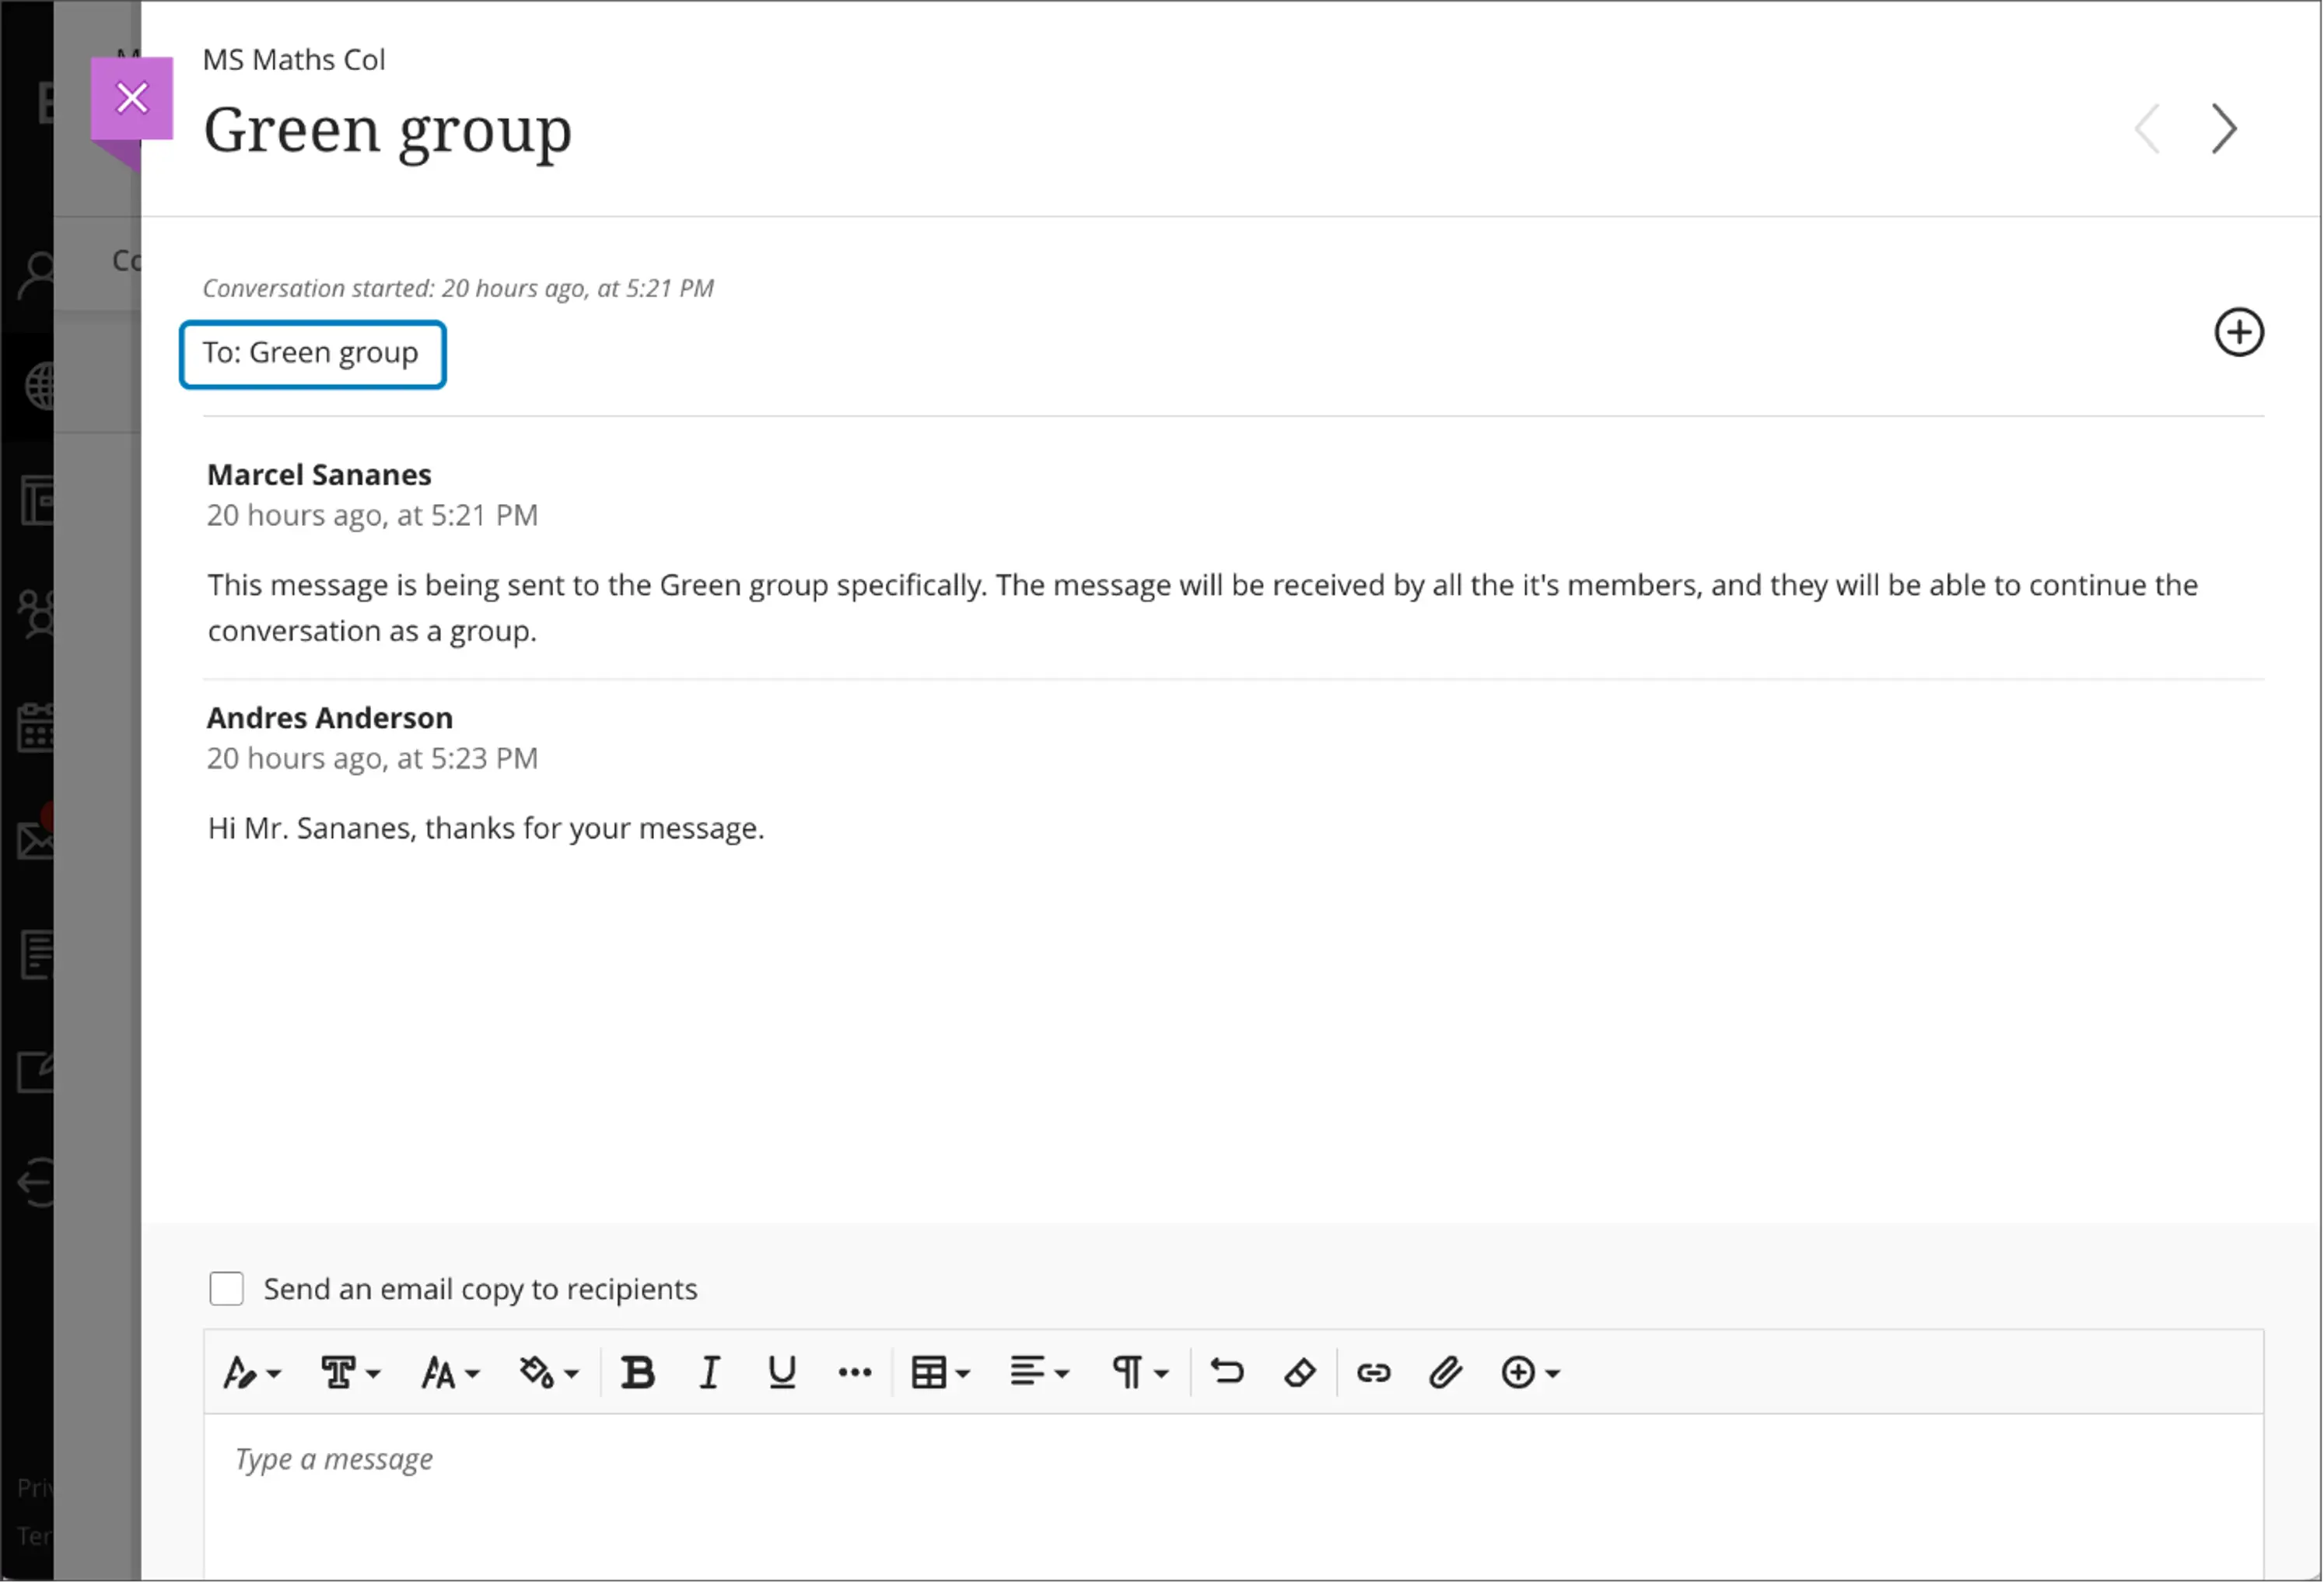Open the insert content plus dropdown
The width and height of the screenshot is (2324, 1583).
coord(1530,1373)
